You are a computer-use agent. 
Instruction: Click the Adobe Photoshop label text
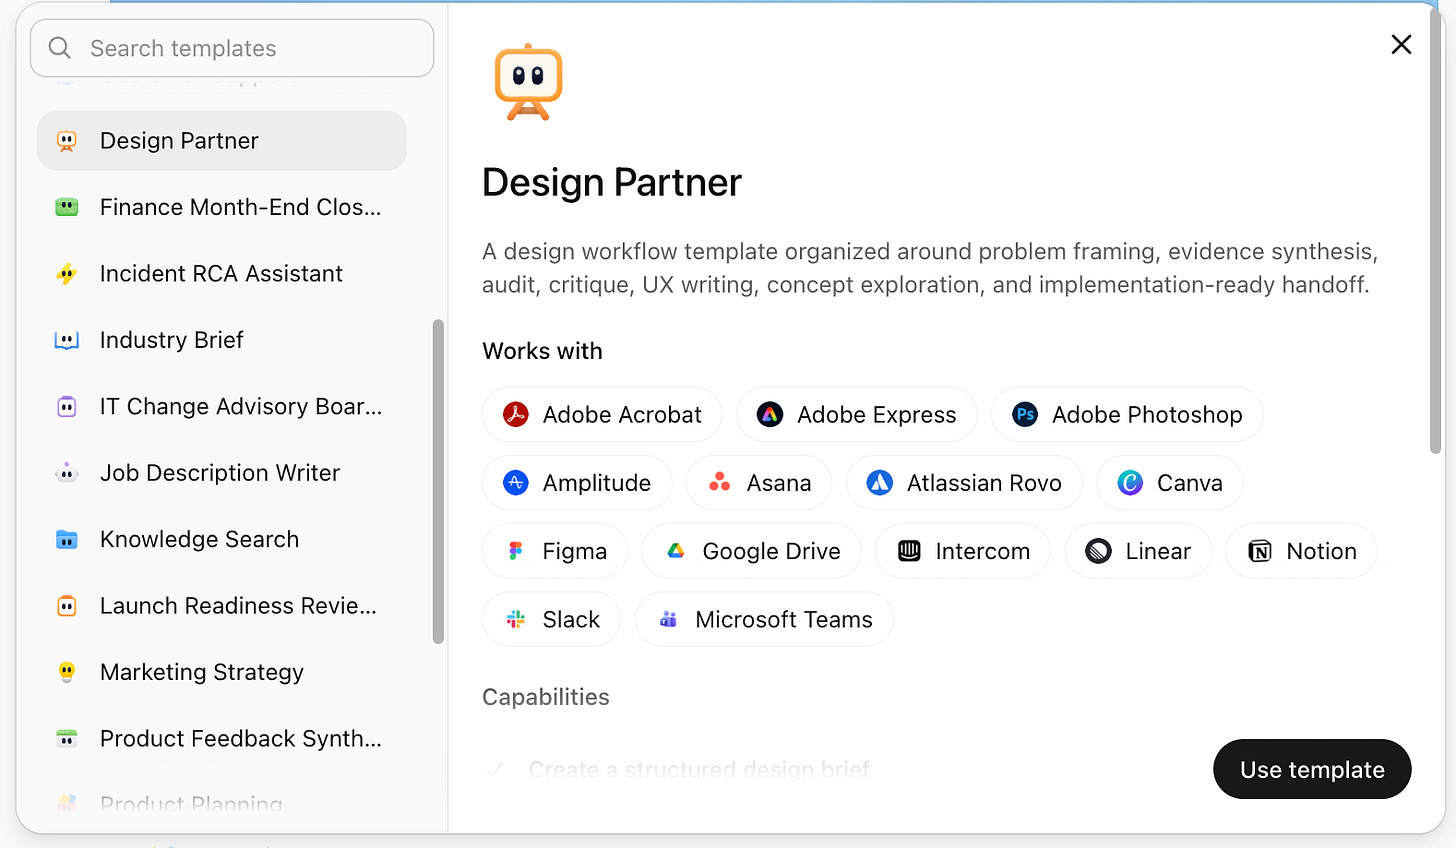coord(1147,415)
